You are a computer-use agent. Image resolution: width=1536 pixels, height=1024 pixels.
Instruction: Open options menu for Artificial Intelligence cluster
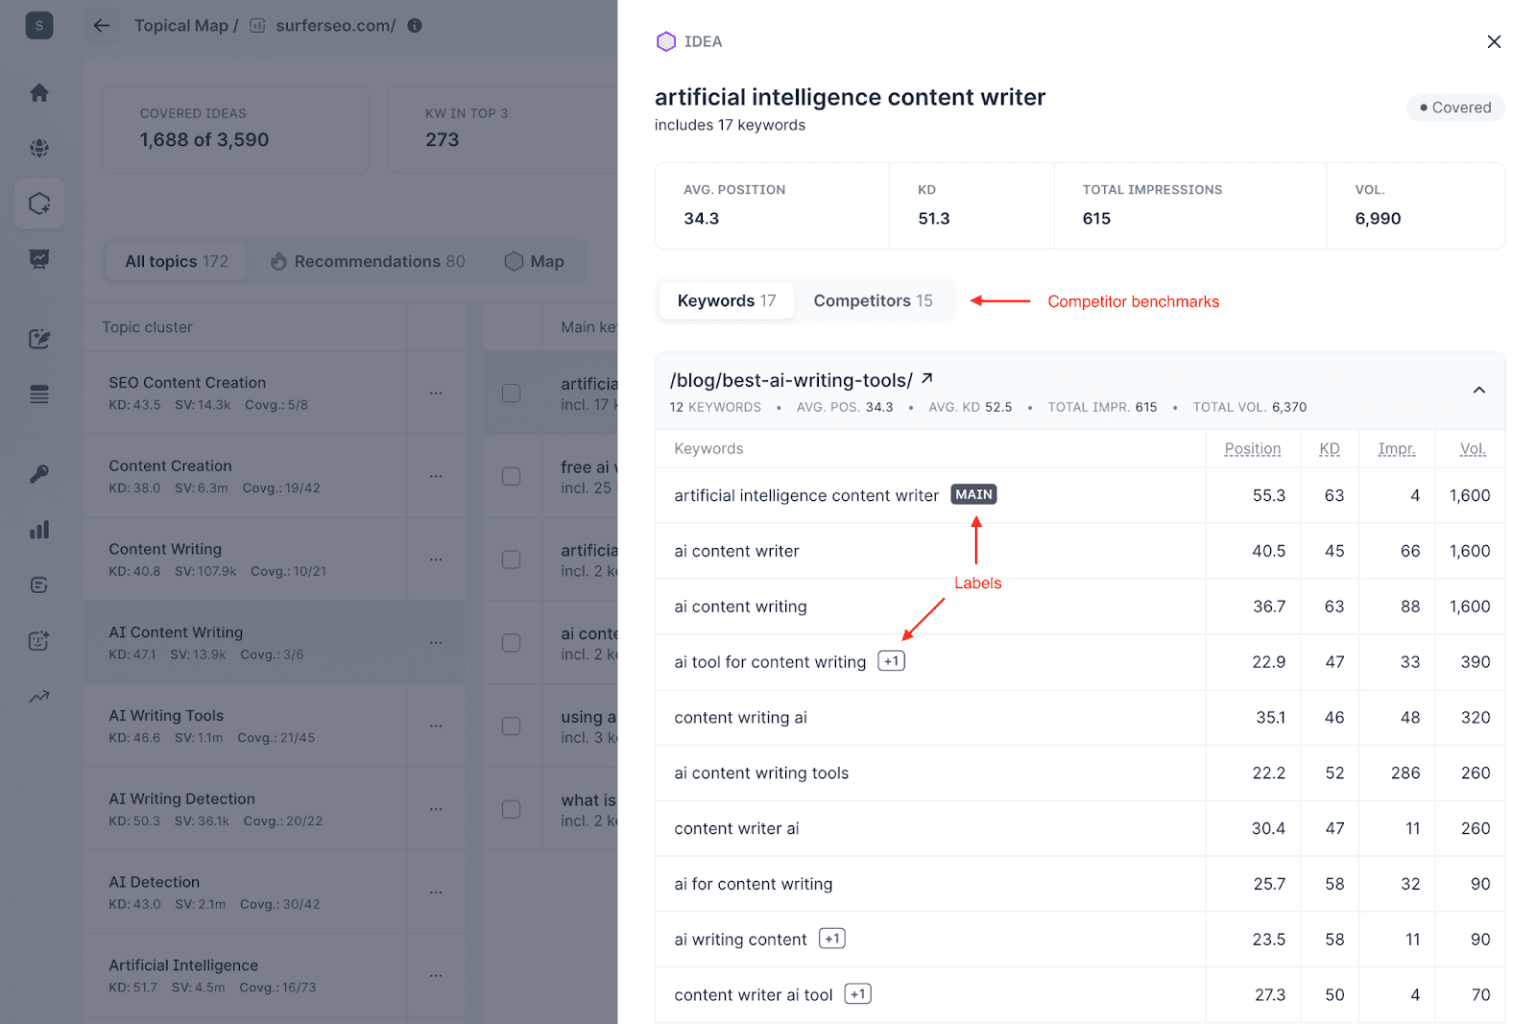coord(436,975)
